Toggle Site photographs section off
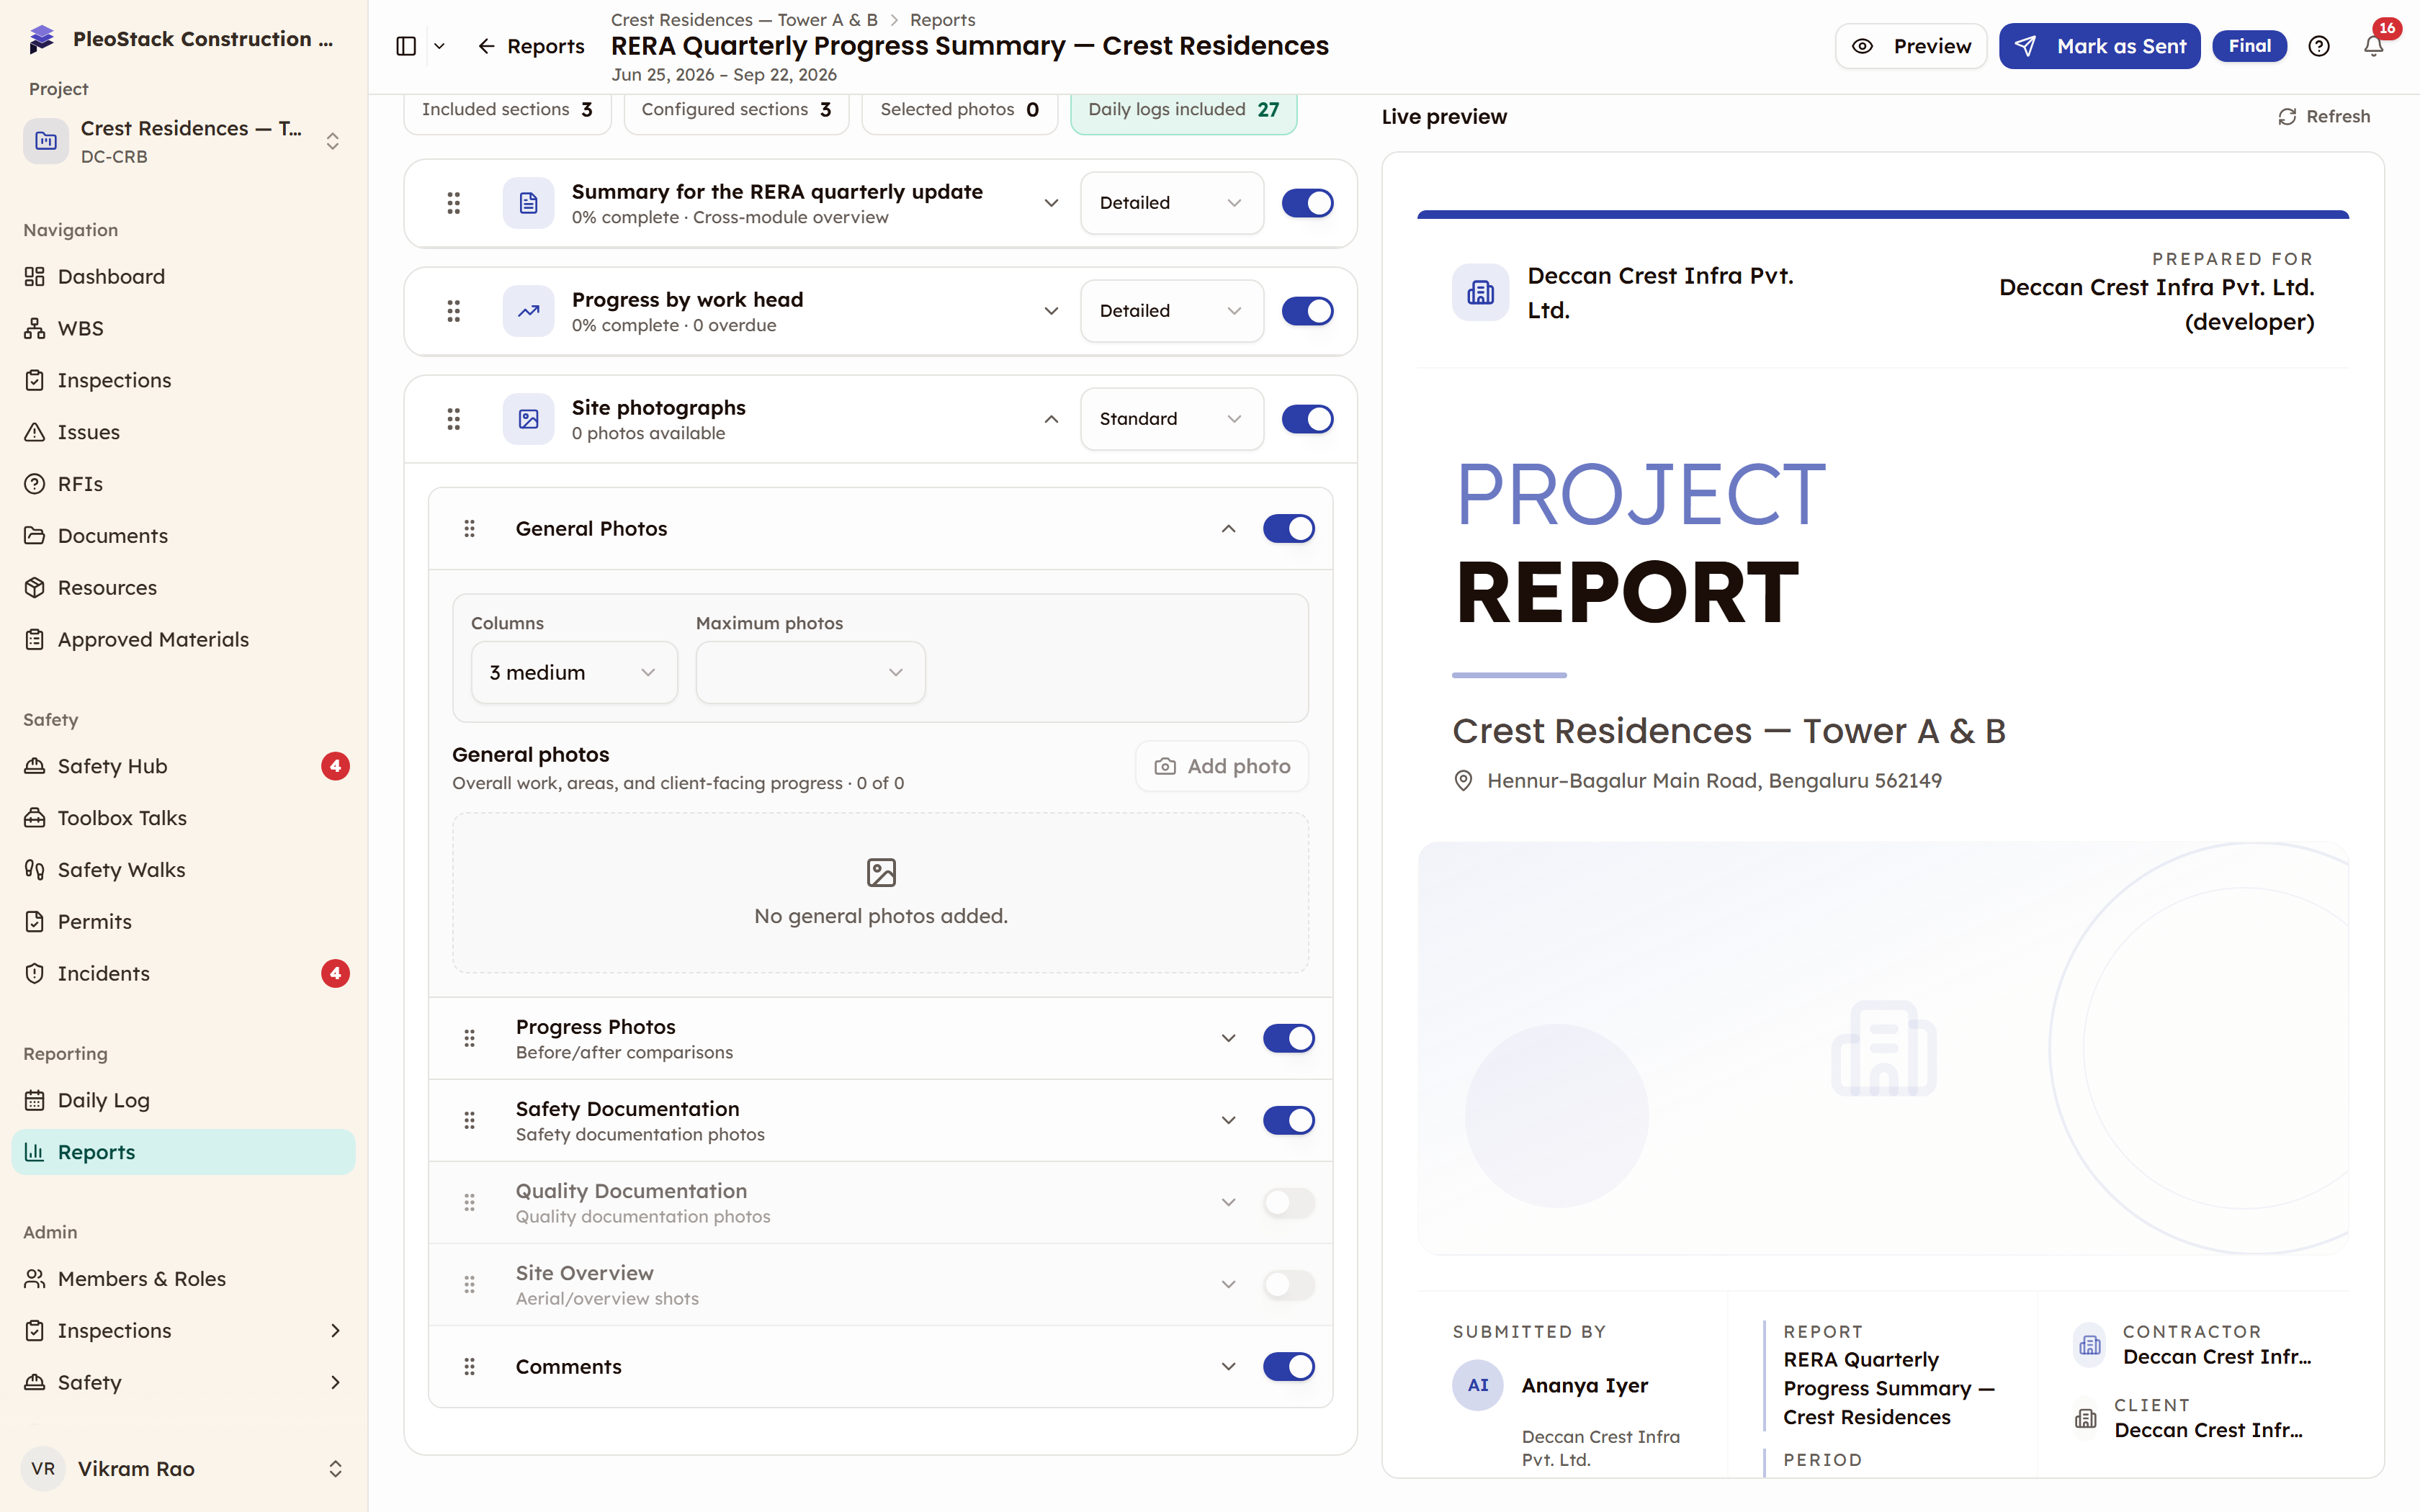Viewport: 2420px width, 1512px height. (1308, 419)
